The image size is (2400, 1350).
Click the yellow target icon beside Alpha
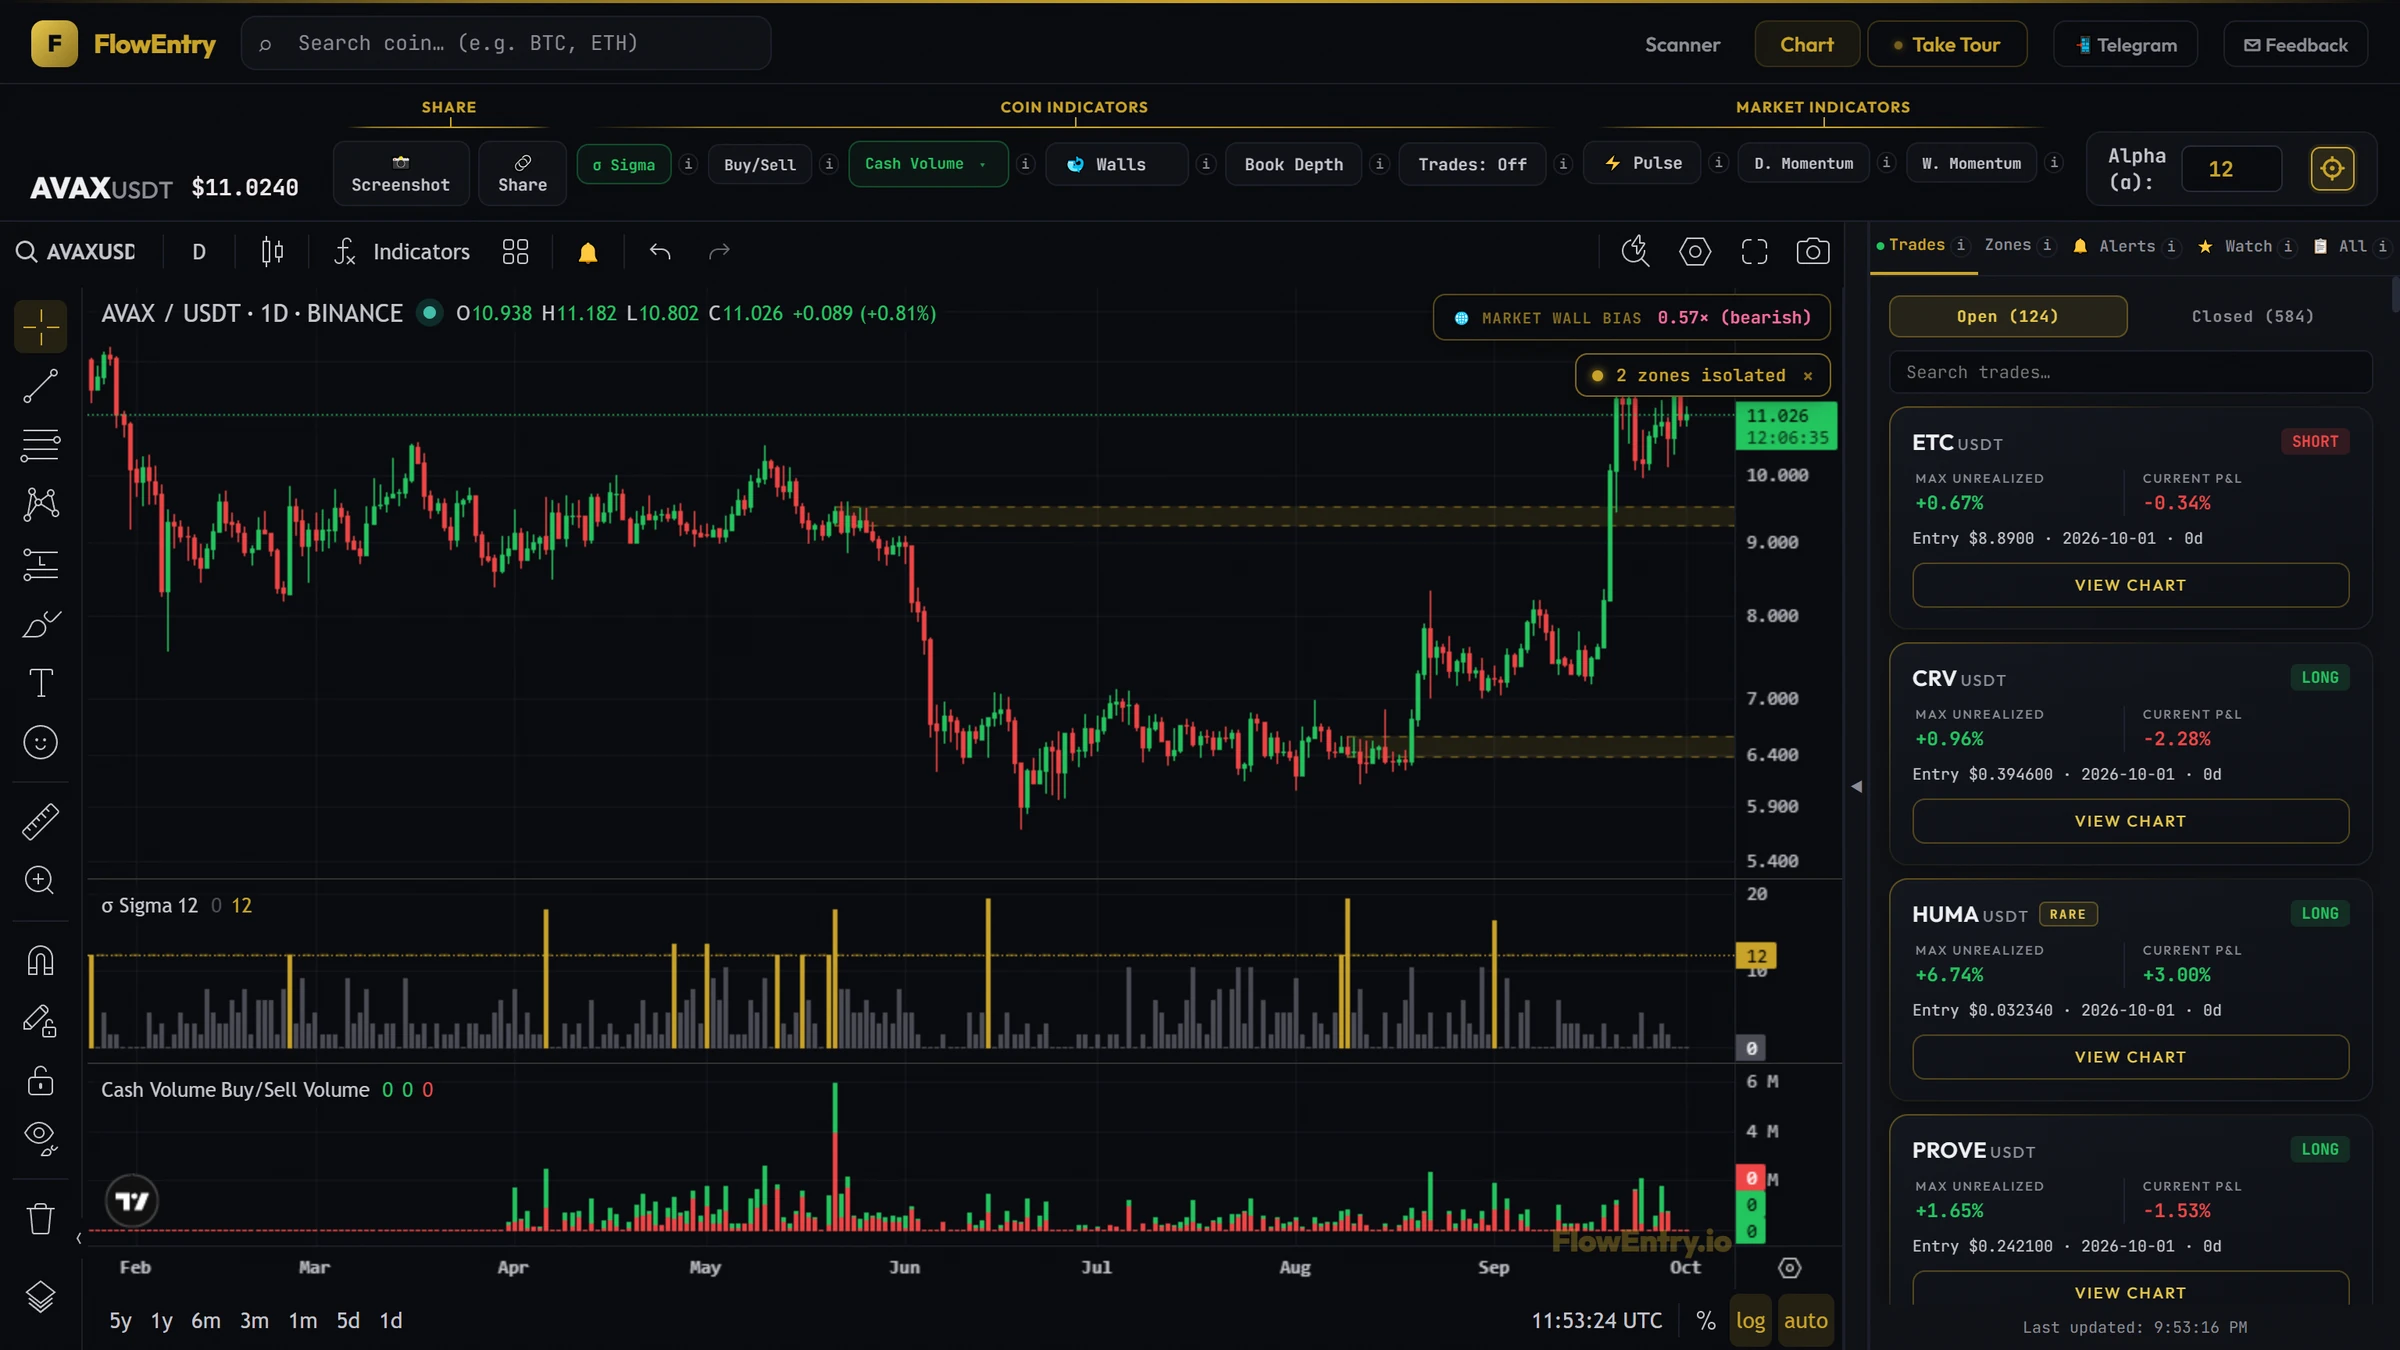[x=2332, y=169]
